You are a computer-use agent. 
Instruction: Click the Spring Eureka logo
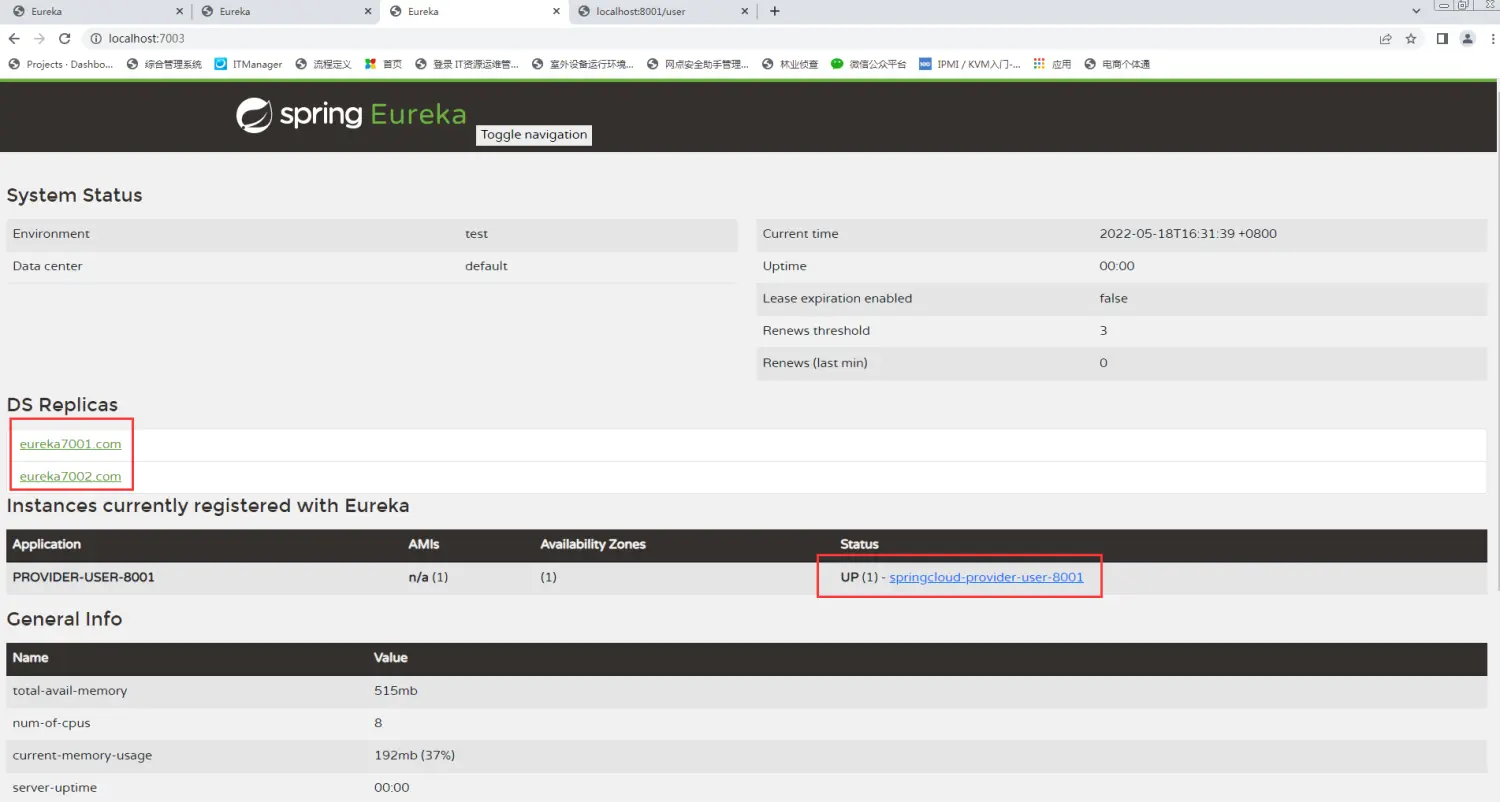pyautogui.click(x=351, y=115)
